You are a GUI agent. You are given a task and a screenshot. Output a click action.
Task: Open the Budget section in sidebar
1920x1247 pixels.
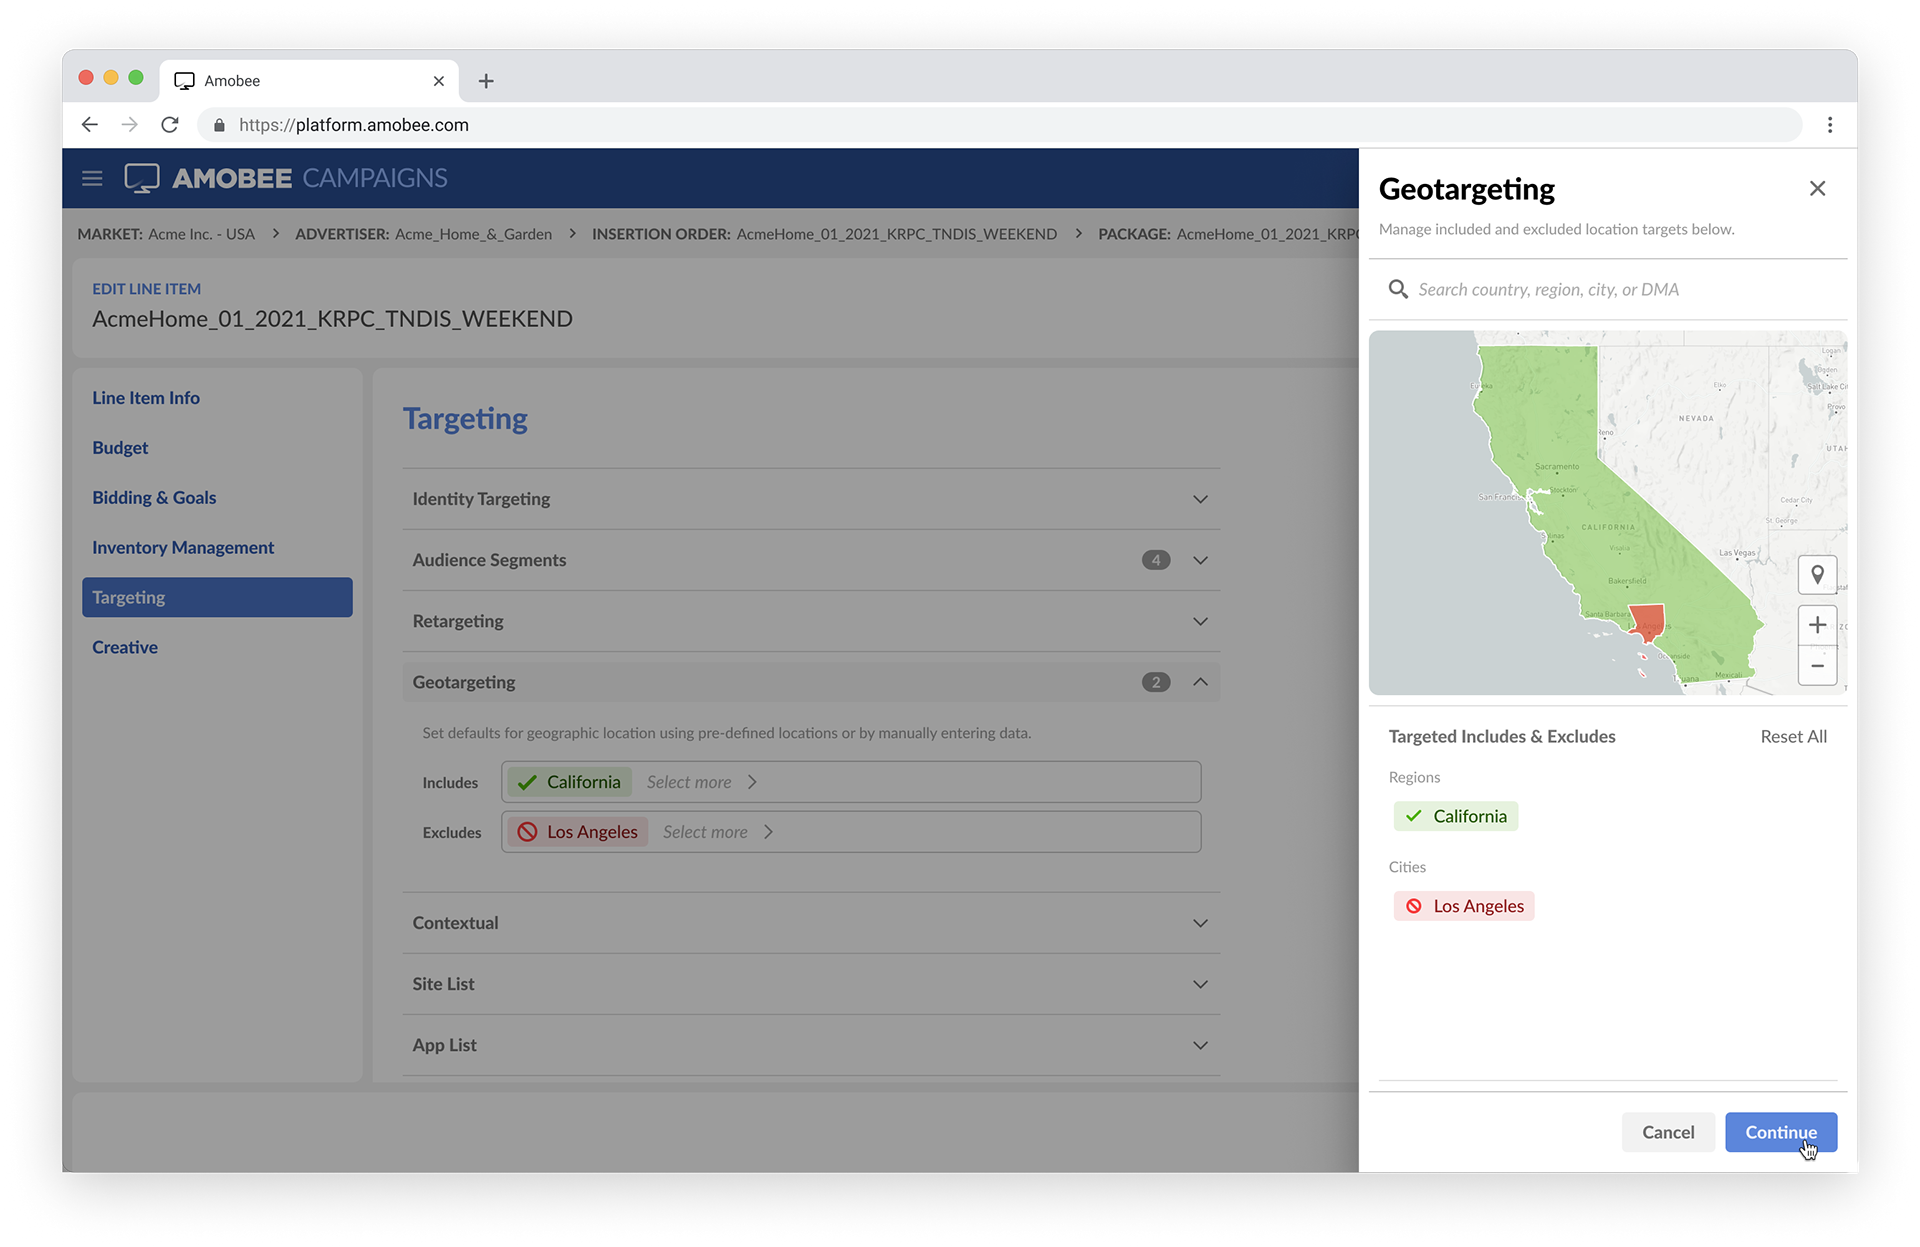coord(120,448)
